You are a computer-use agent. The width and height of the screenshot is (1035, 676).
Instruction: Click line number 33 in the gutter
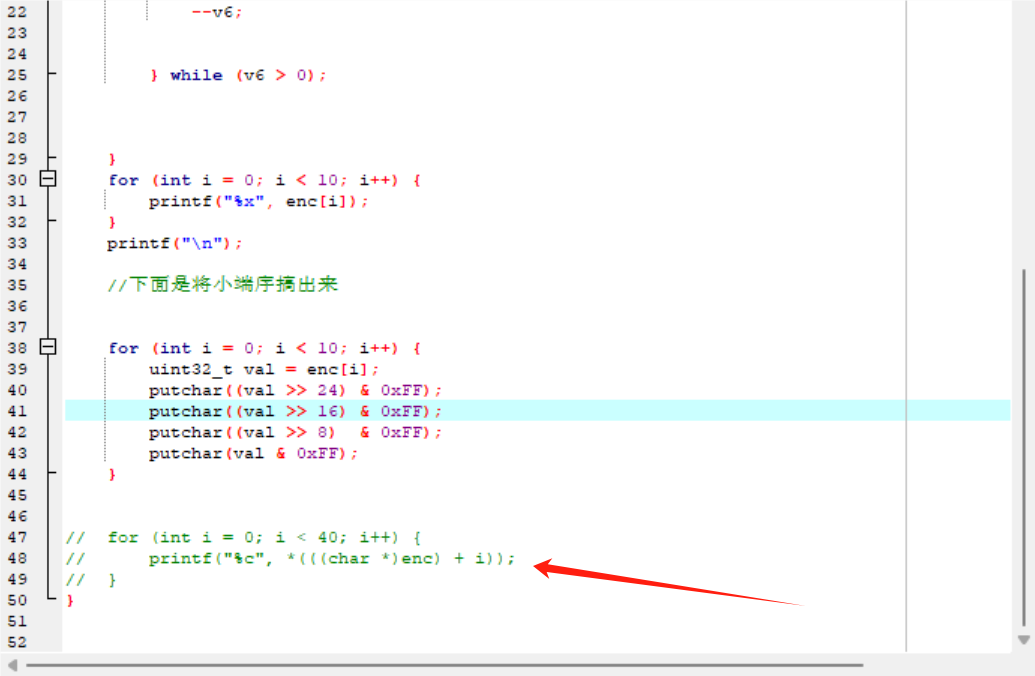[17, 244]
